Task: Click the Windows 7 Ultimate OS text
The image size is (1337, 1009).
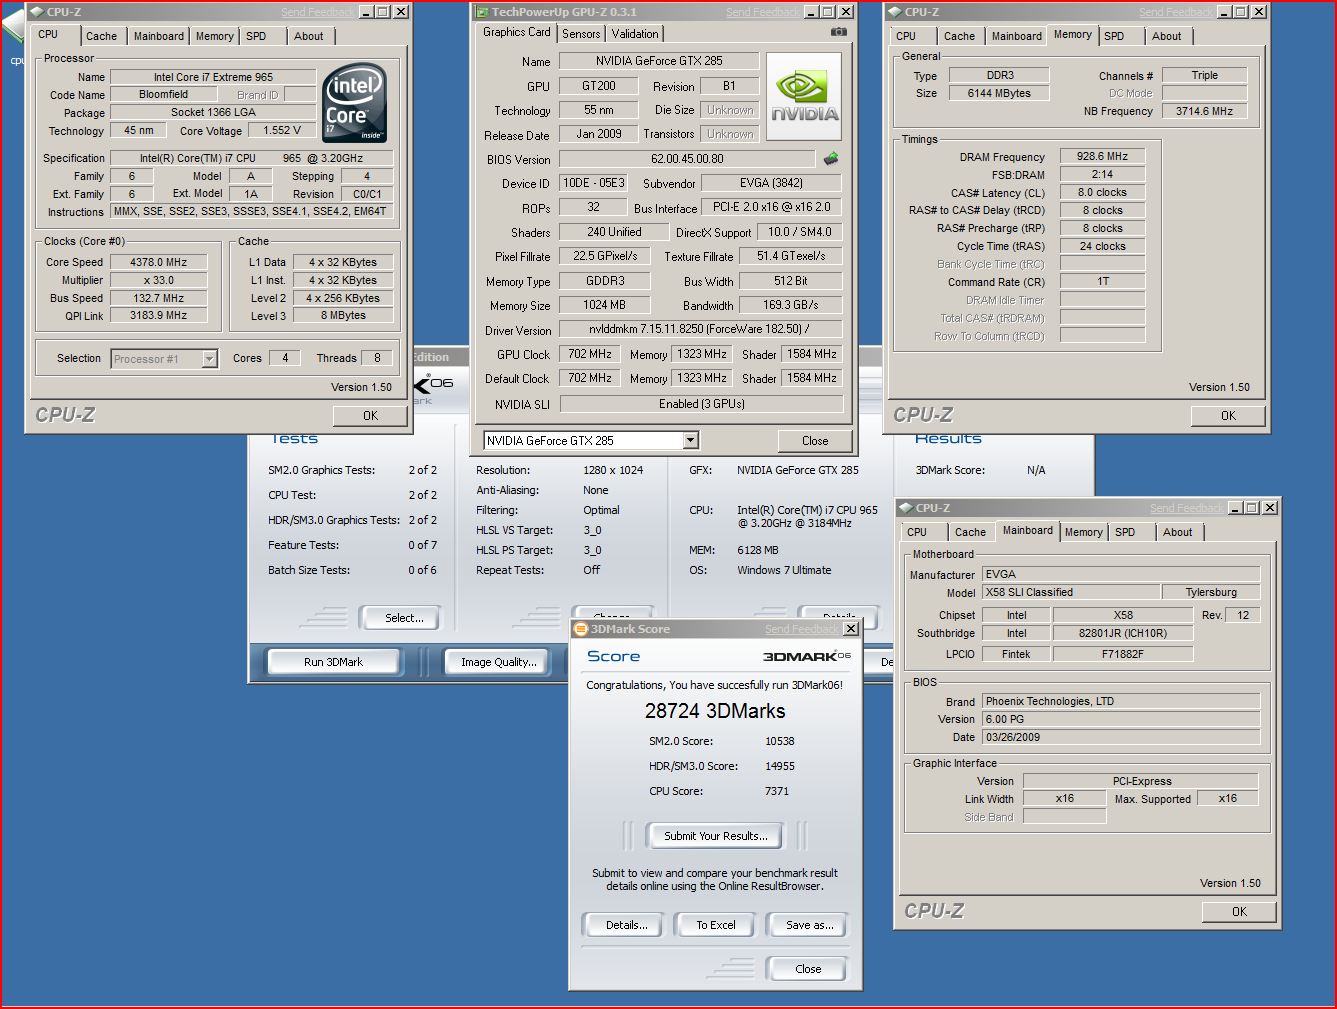Action: [784, 570]
